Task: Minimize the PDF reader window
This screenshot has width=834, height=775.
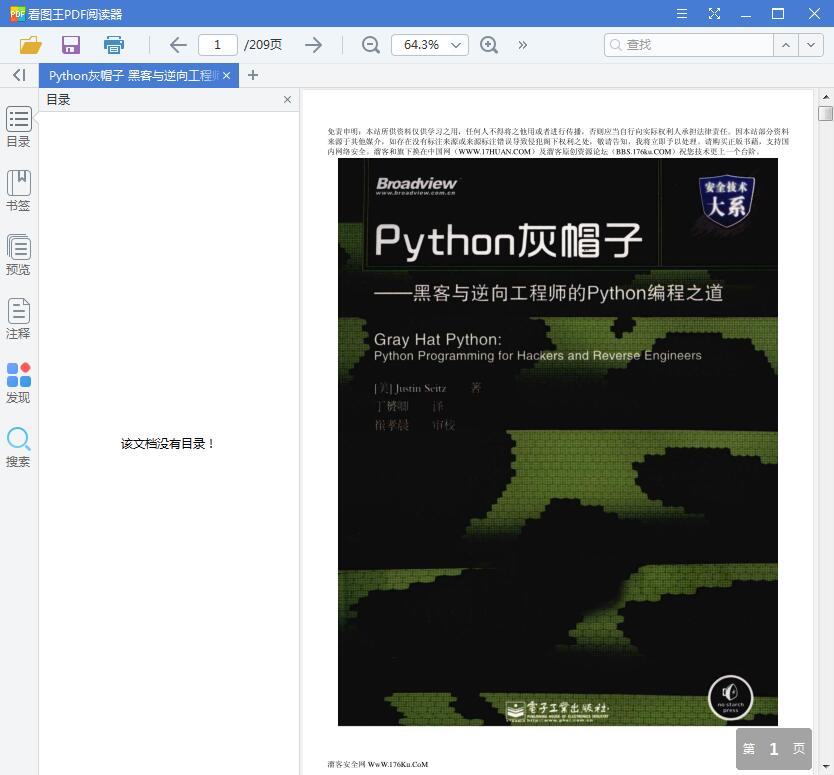Action: tap(746, 14)
